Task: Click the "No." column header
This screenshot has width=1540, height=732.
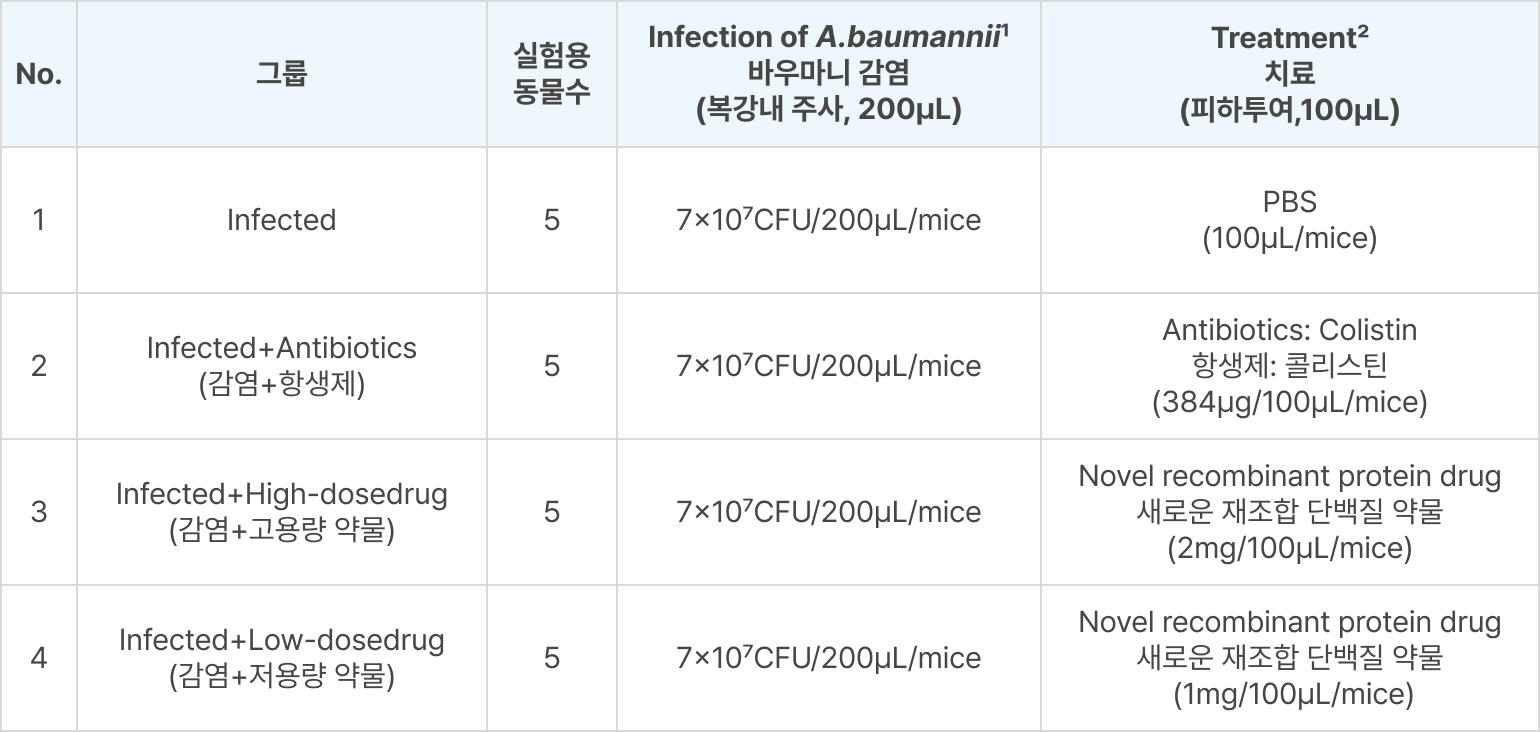Action: 39,74
